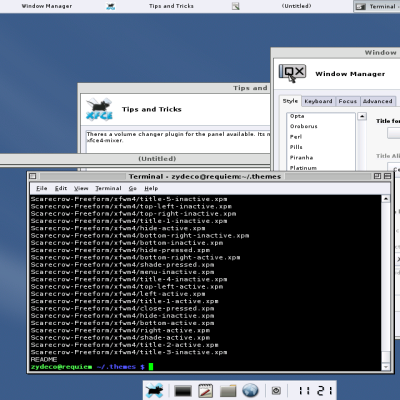
Task: Open the Terminal Go menu
Action: coord(133,188)
